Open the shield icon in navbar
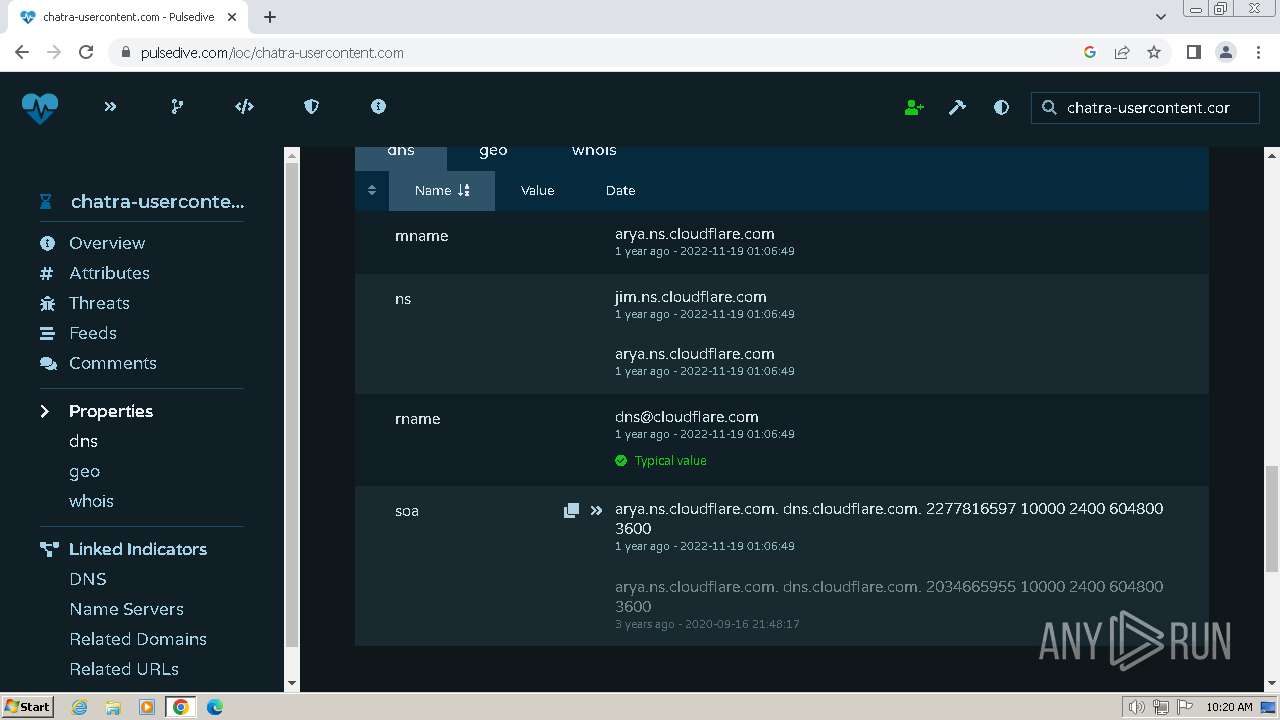This screenshot has width=1280, height=720. pyautogui.click(x=311, y=106)
